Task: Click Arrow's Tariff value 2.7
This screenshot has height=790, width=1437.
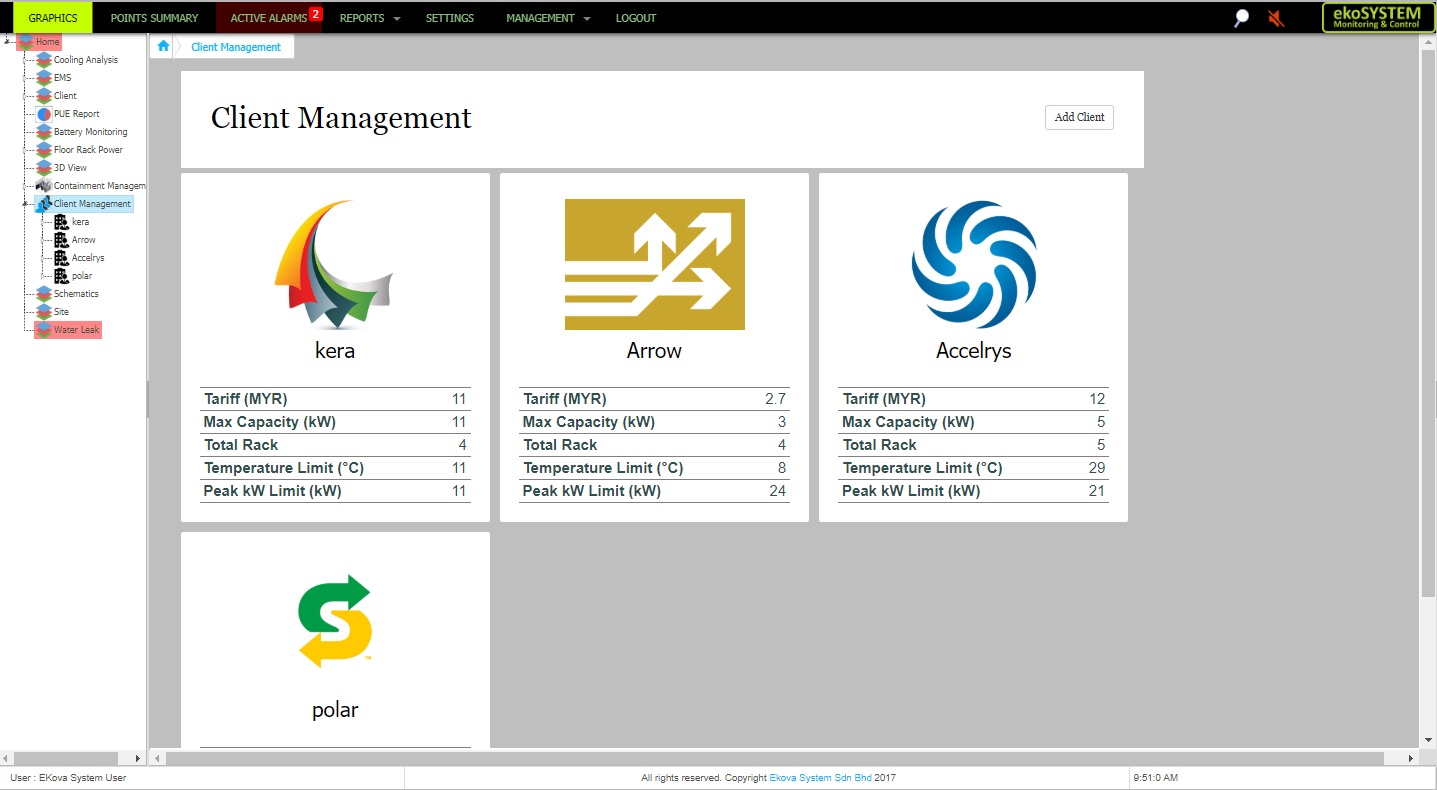Action: pyautogui.click(x=775, y=399)
